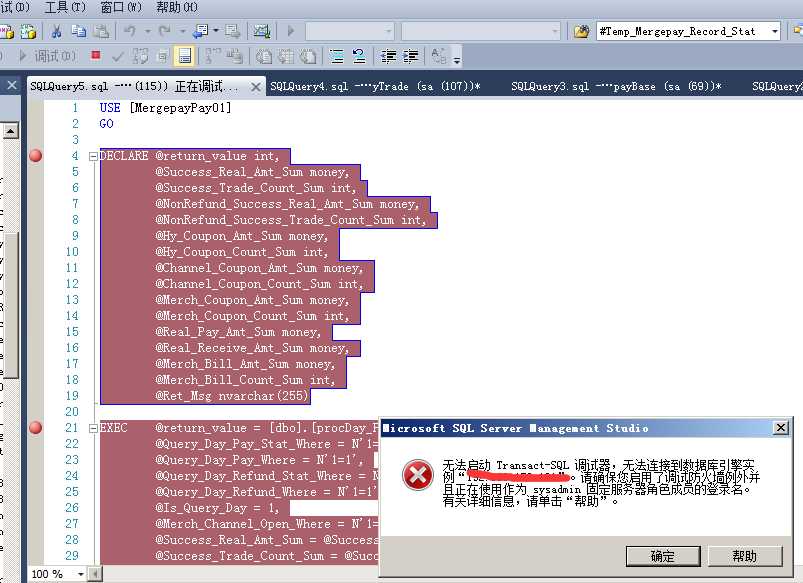
Task: Select the Results to Grid icon
Action: [x=286, y=56]
